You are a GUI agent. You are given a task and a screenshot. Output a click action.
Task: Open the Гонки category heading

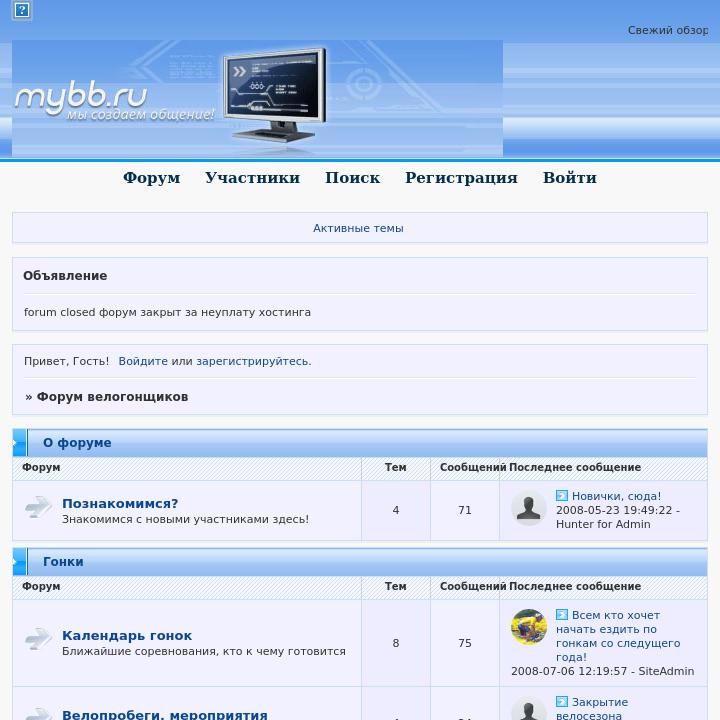(x=63, y=562)
